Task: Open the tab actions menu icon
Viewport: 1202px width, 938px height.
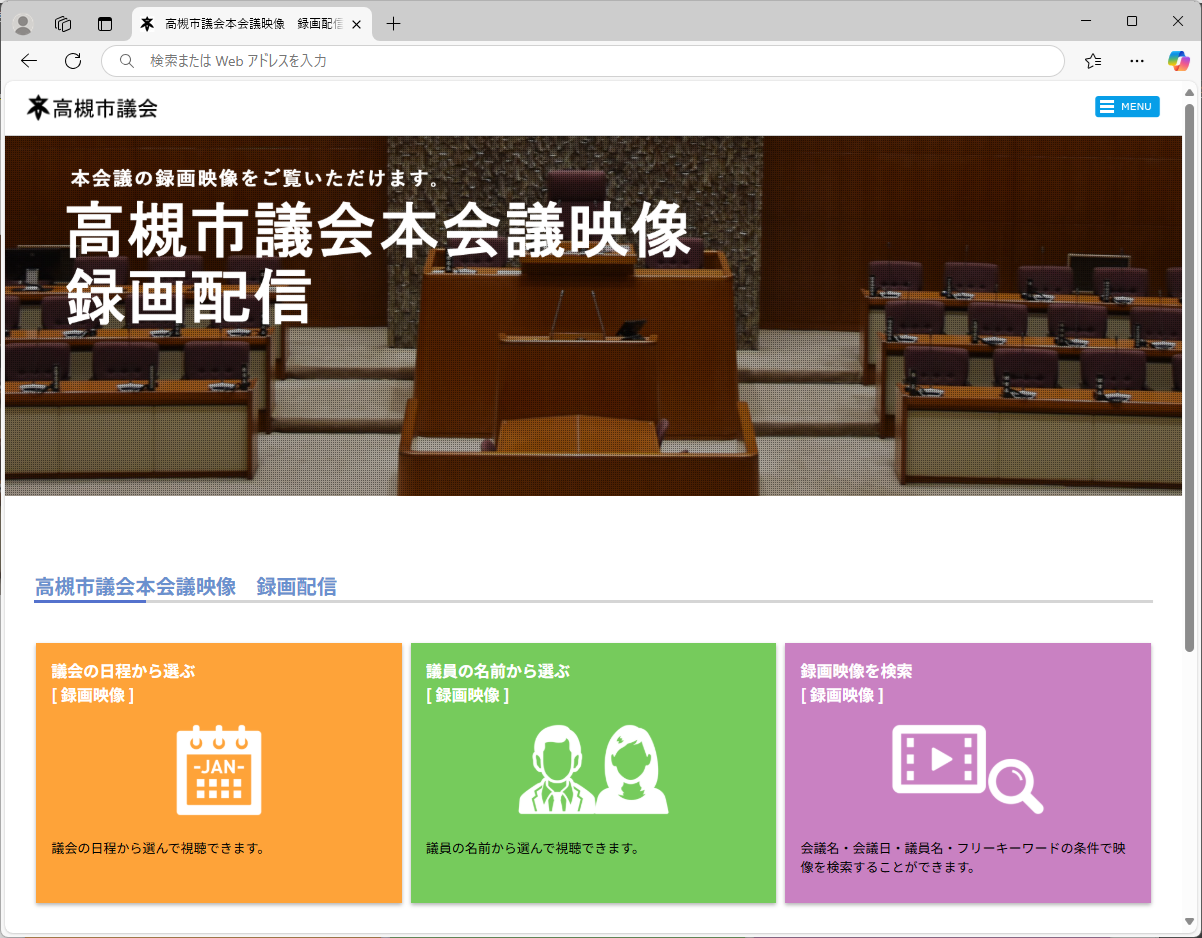Action: pos(105,24)
